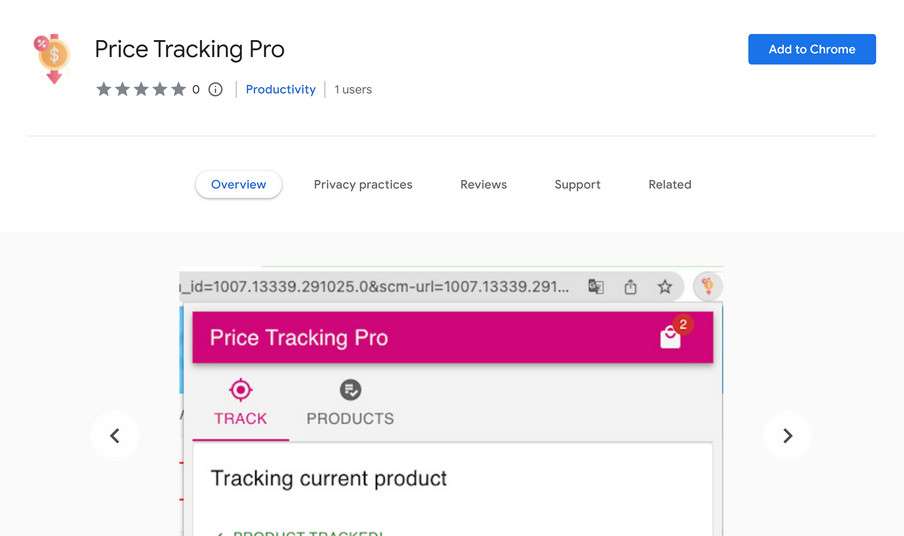Advance to the next screenshot with right arrow

pyautogui.click(x=787, y=435)
